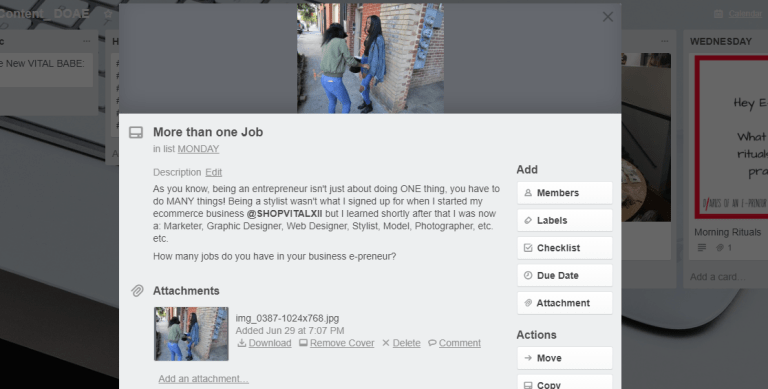The width and height of the screenshot is (768, 389).
Task: Click the star icon next to board name
Action: pyautogui.click(x=108, y=14)
